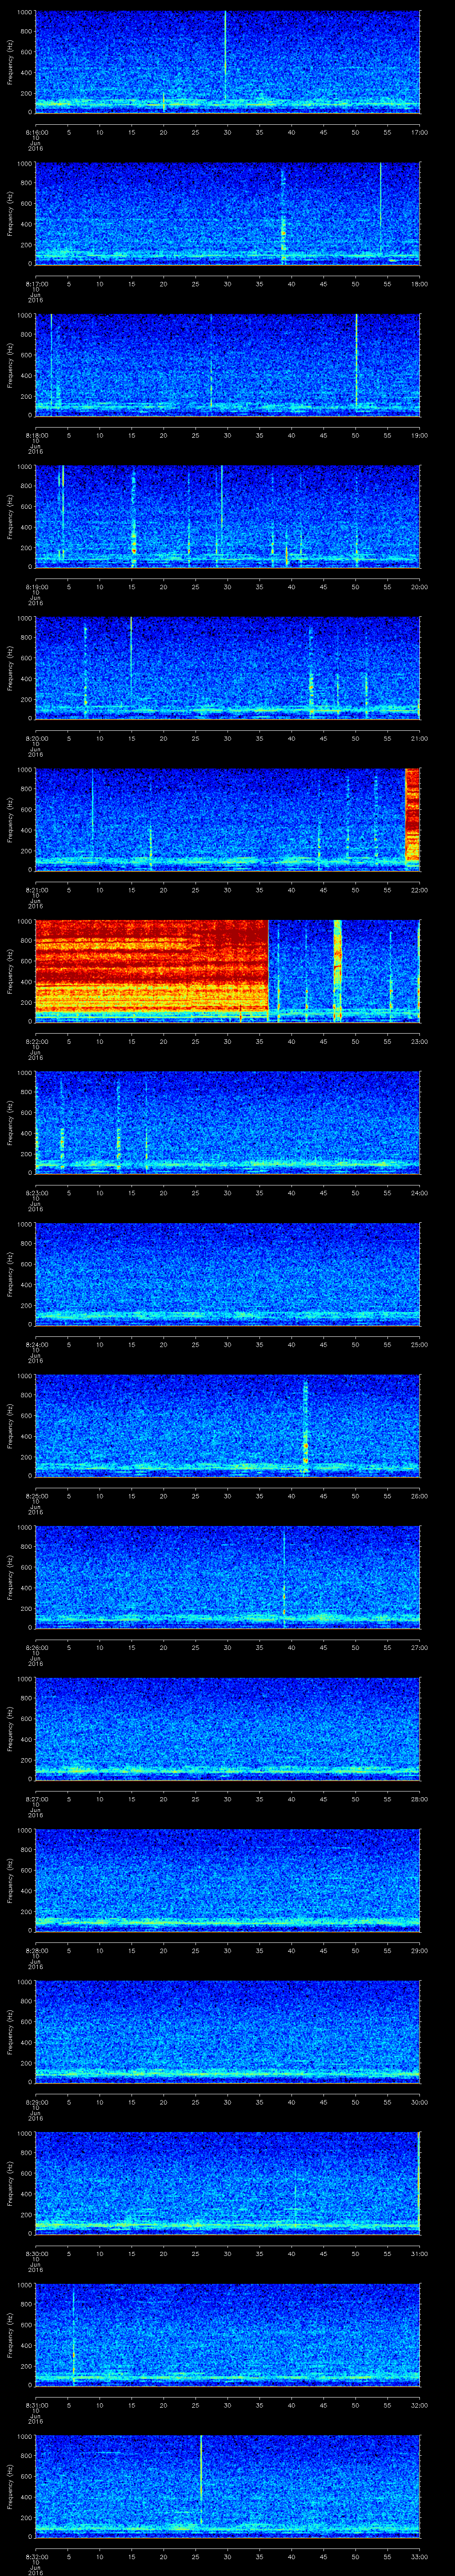455x2576 pixels.
Task: Click the "28:00" end time label
Action: point(419,1799)
